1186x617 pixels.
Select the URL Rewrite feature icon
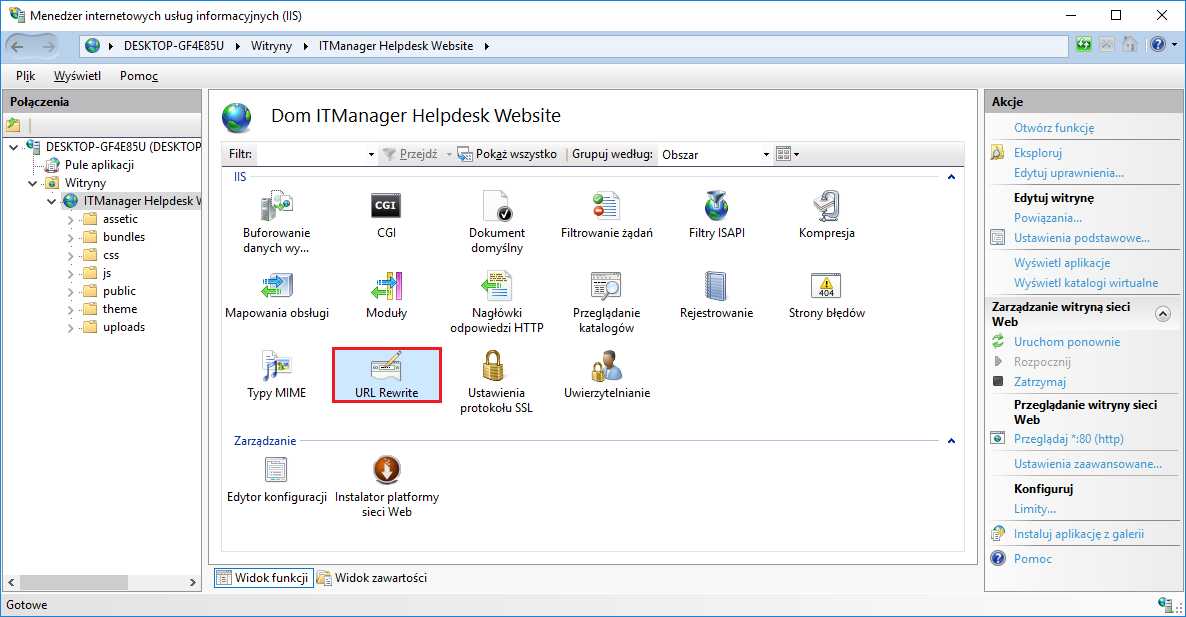pos(387,366)
